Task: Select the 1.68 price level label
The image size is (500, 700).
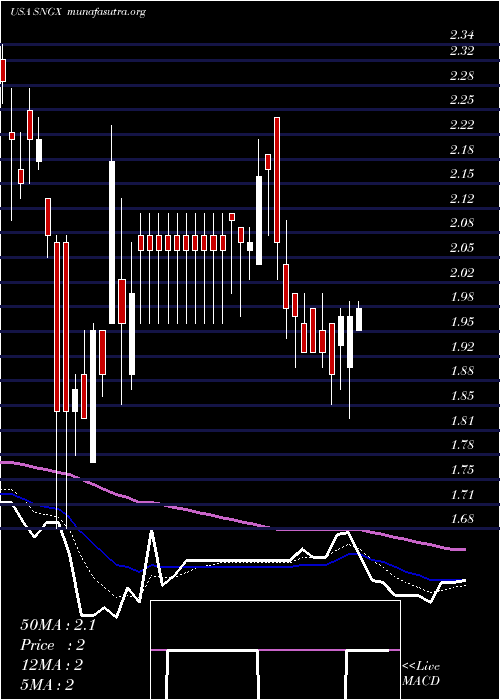Action: coord(462,519)
